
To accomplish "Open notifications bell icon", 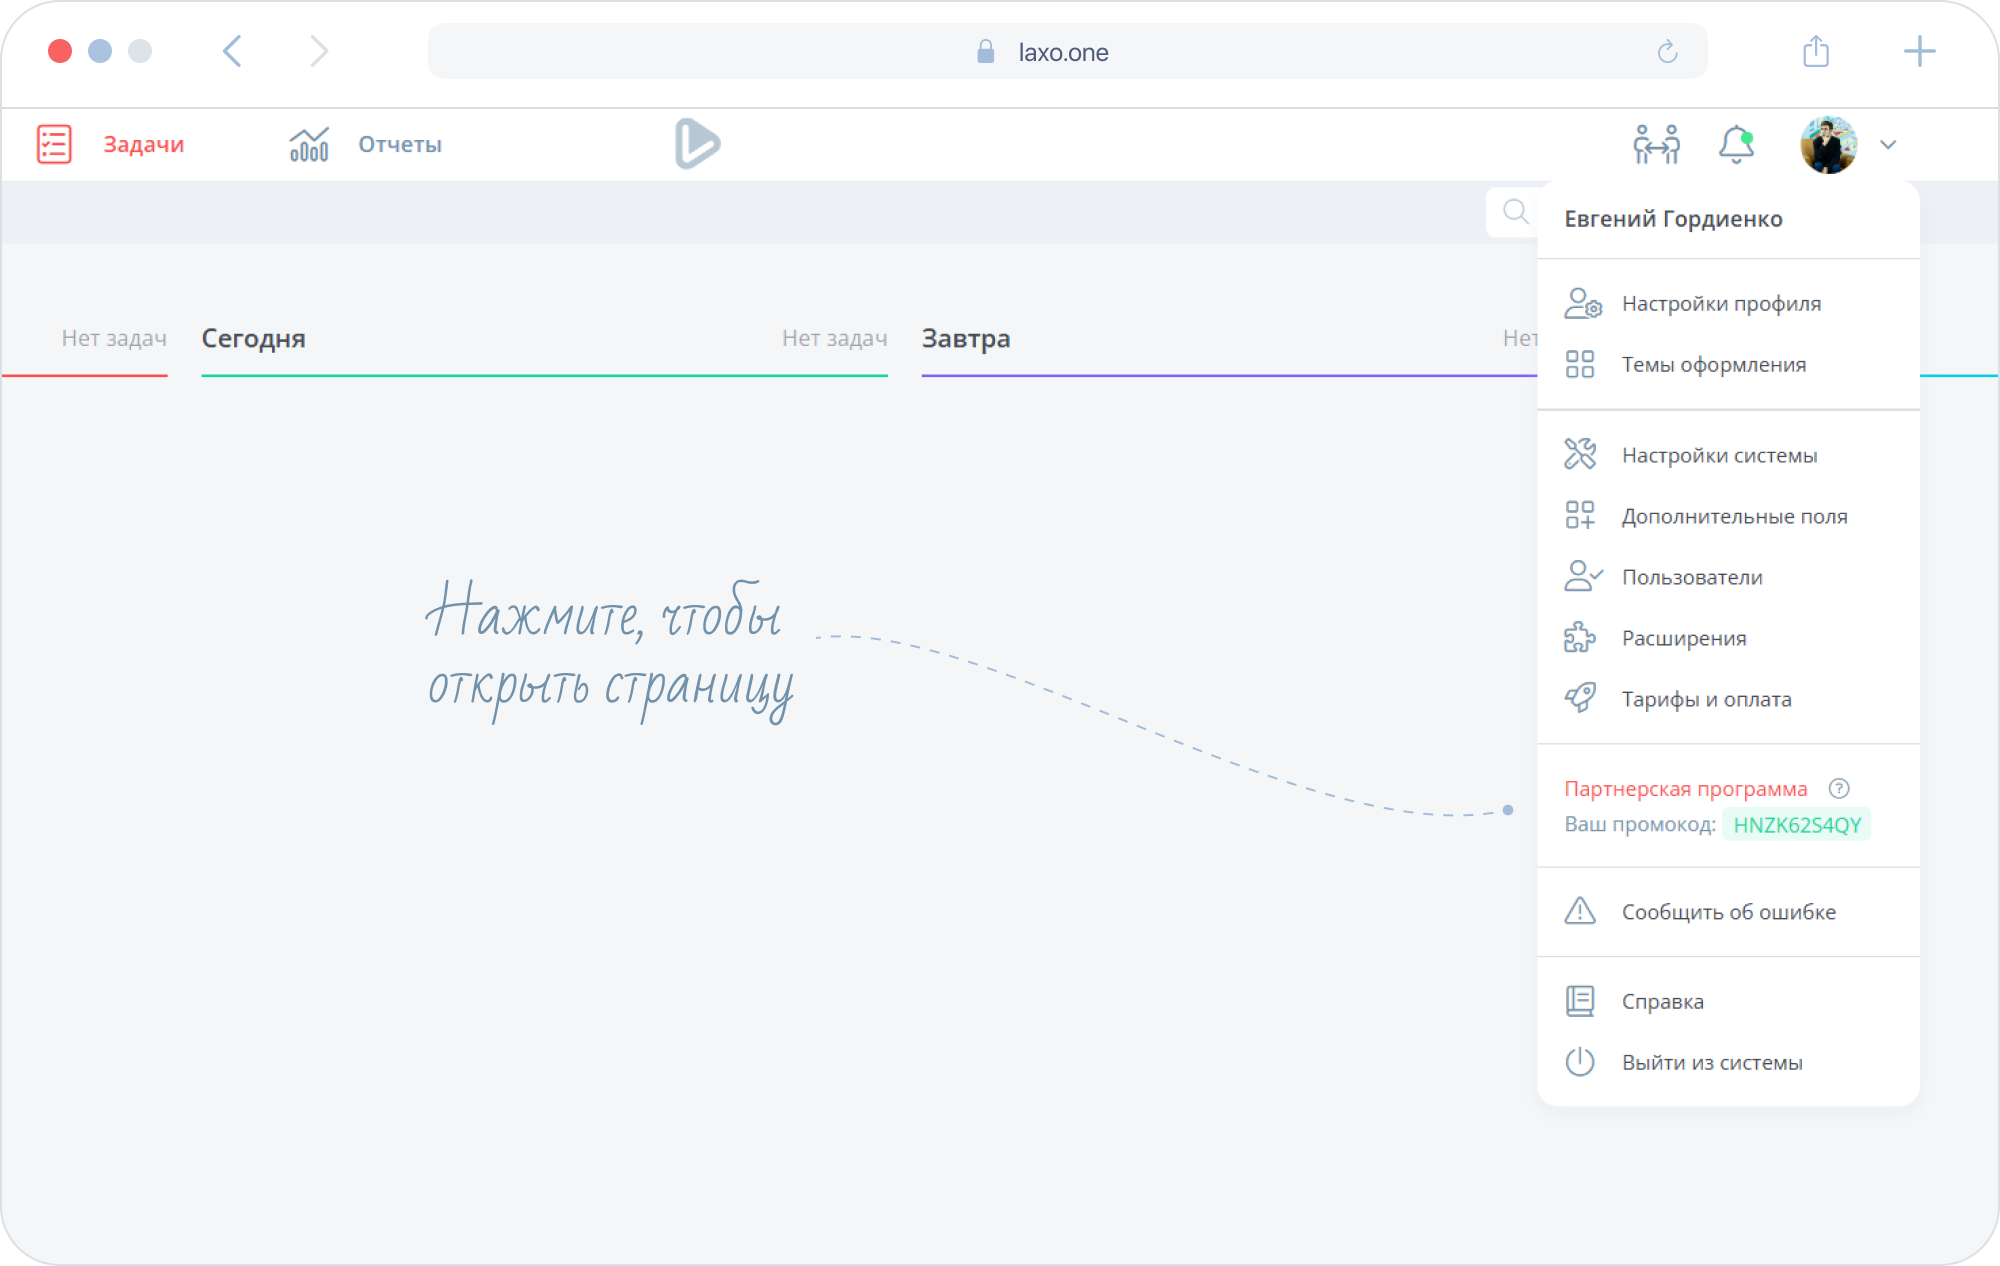I will 1736,144.
